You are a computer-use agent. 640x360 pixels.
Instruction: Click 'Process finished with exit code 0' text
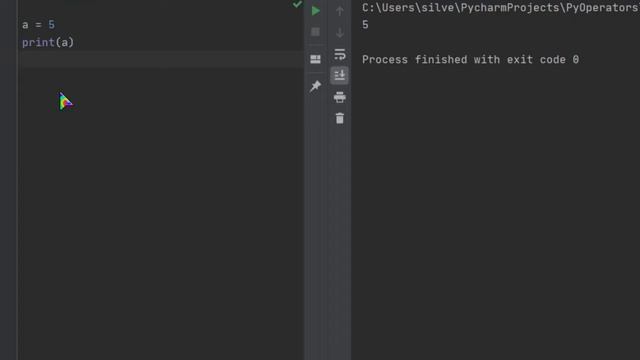coord(470,60)
